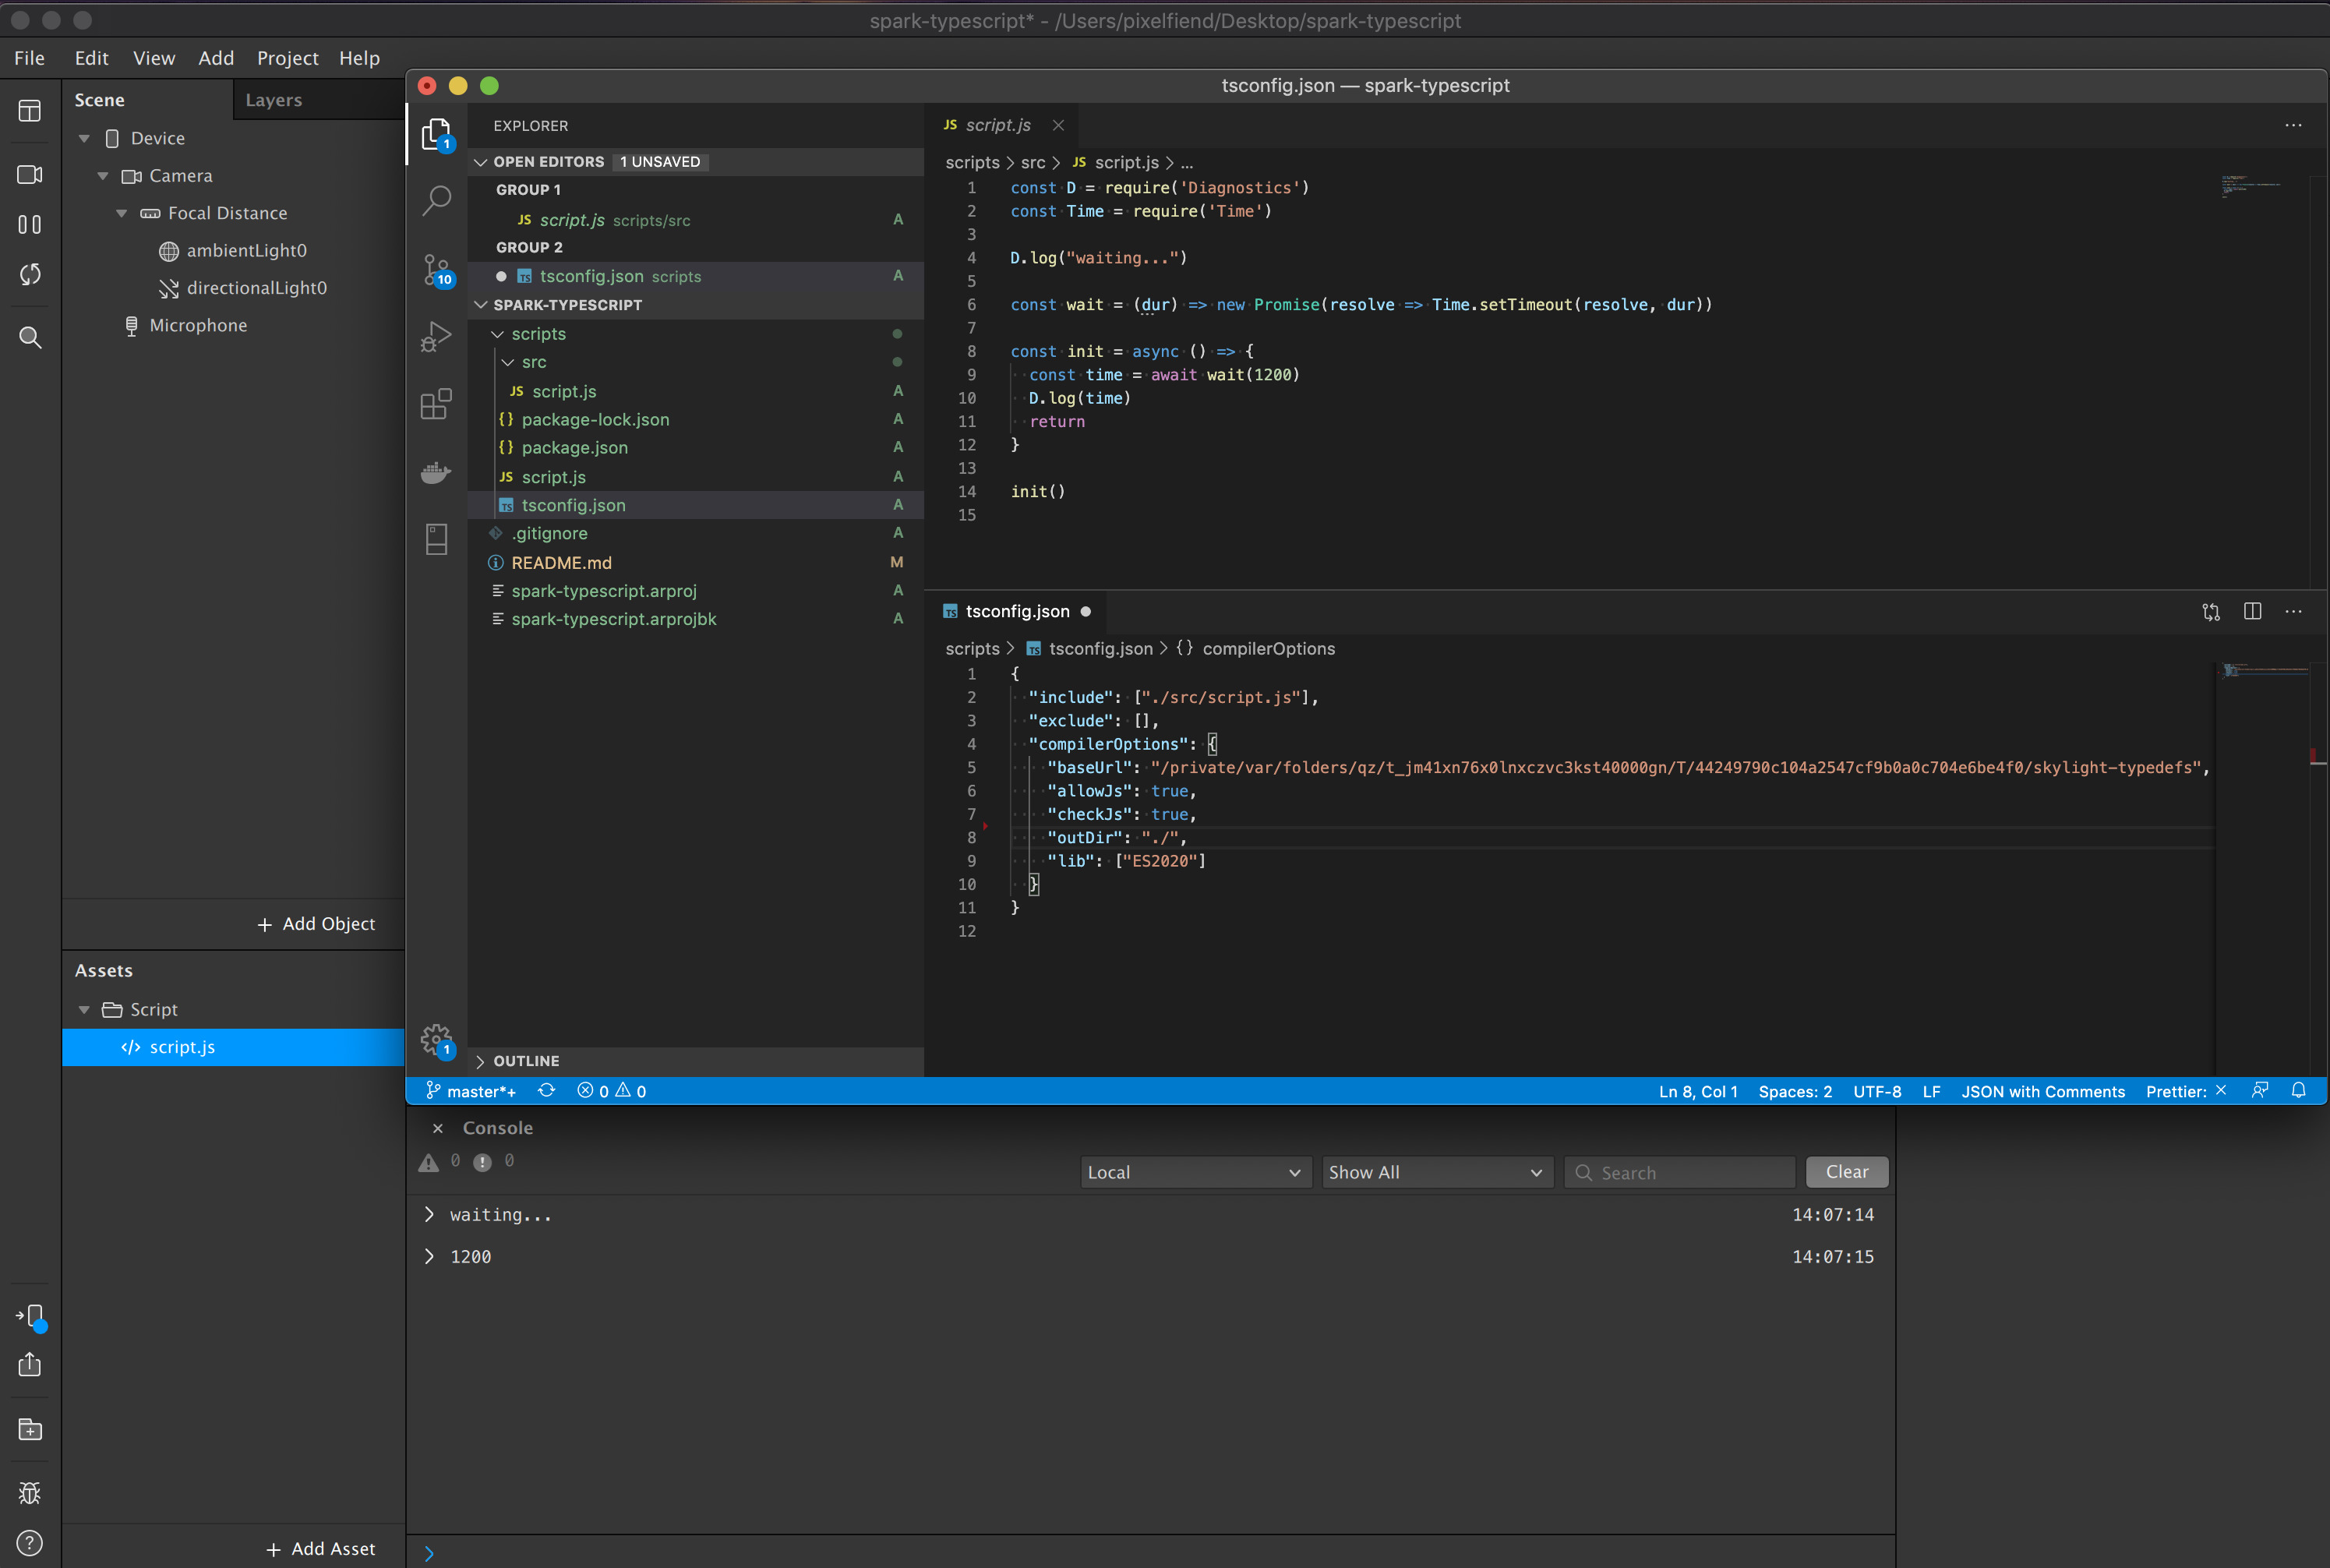The image size is (2330, 1568).
Task: Click Add Object button
Action: (x=316, y=924)
